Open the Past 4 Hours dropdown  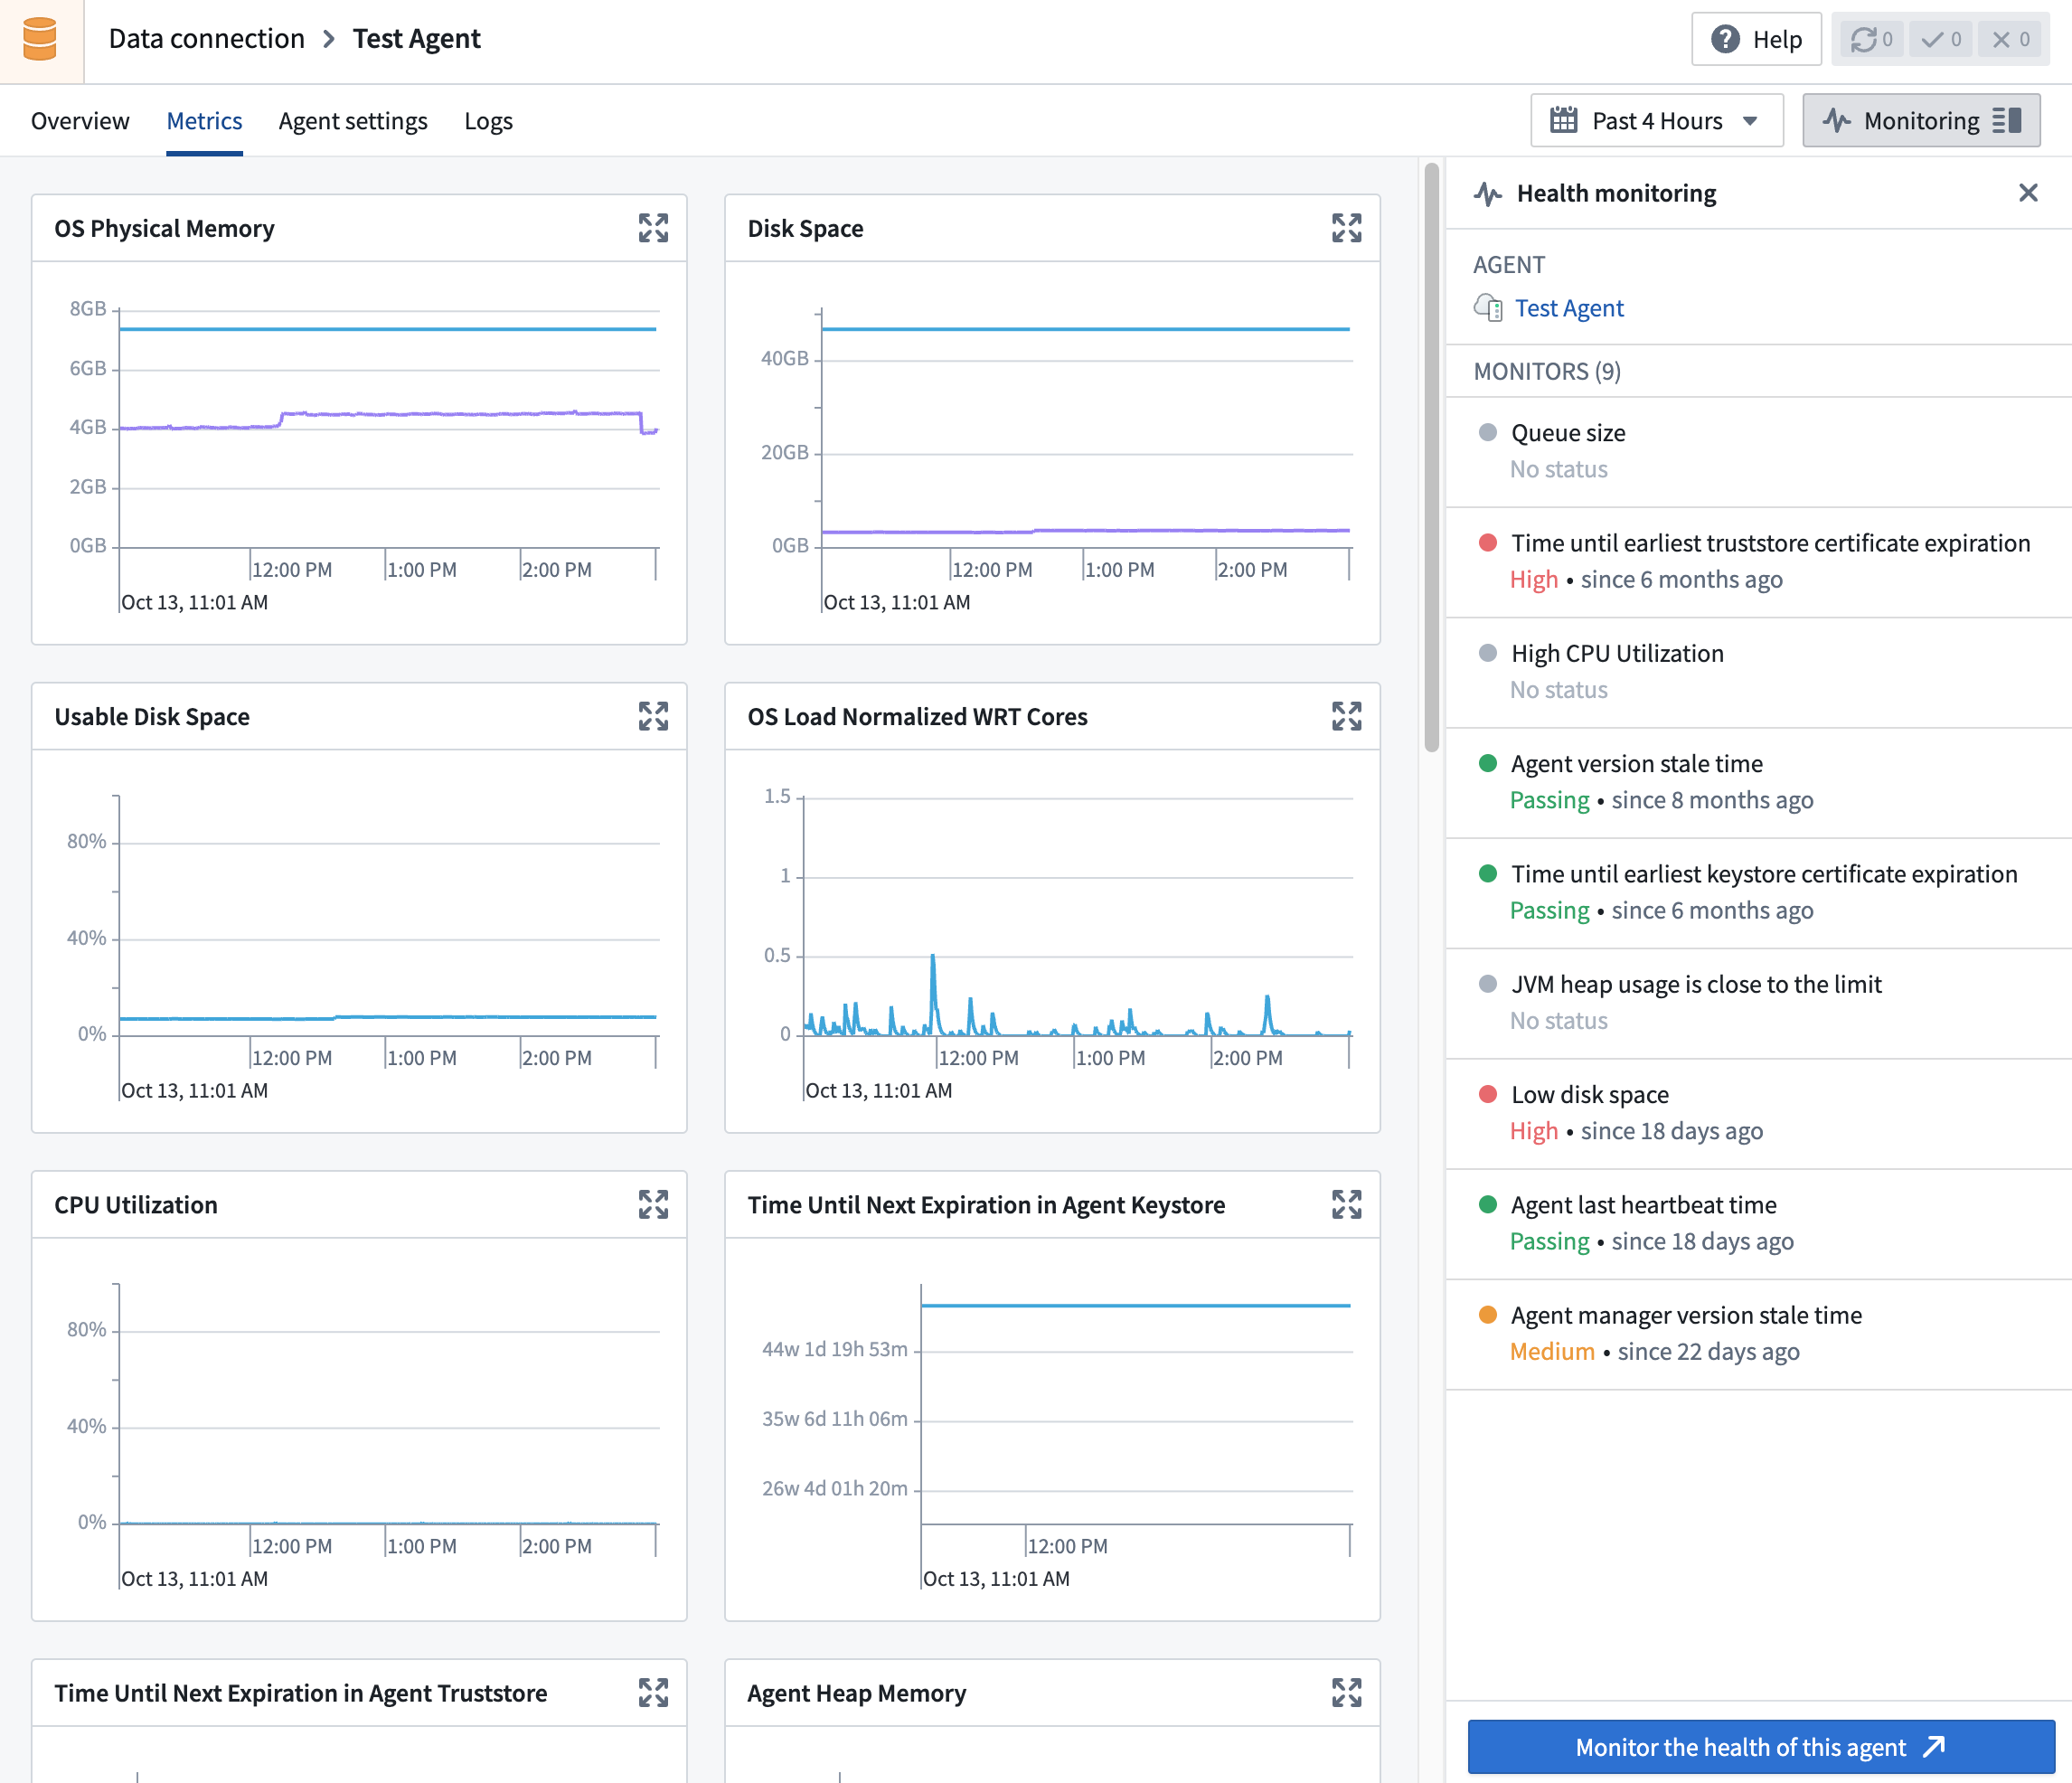(1654, 120)
